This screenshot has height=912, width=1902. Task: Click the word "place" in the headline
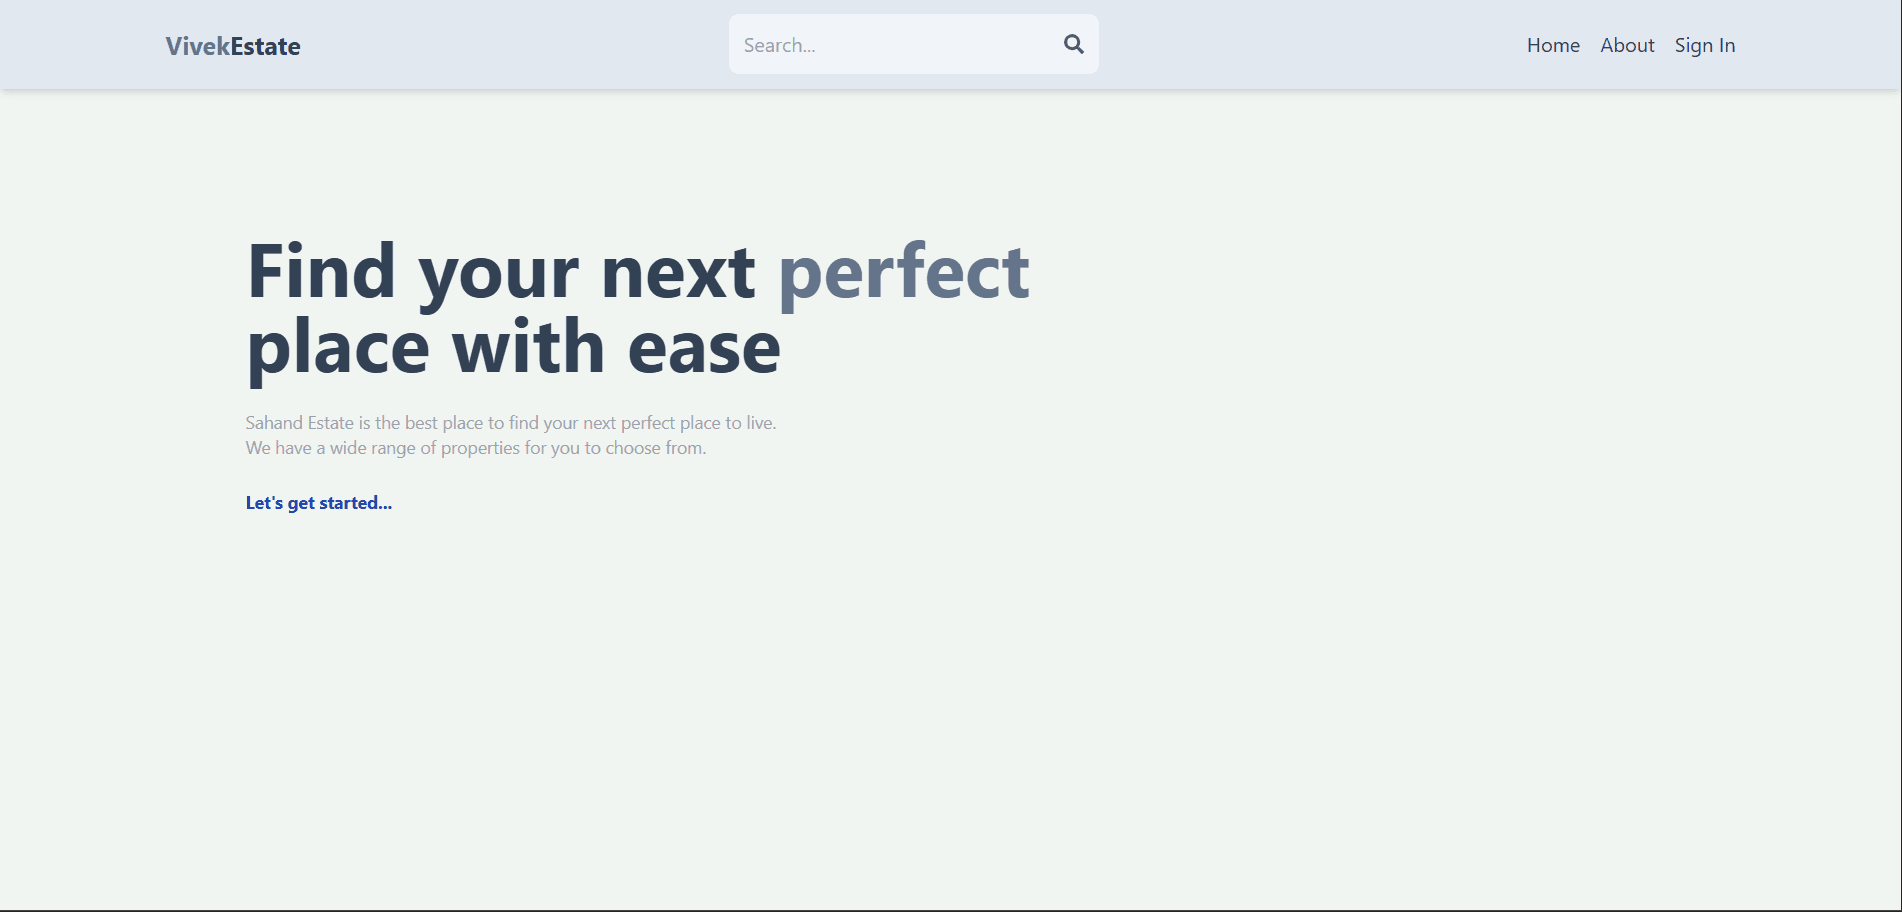tap(338, 348)
